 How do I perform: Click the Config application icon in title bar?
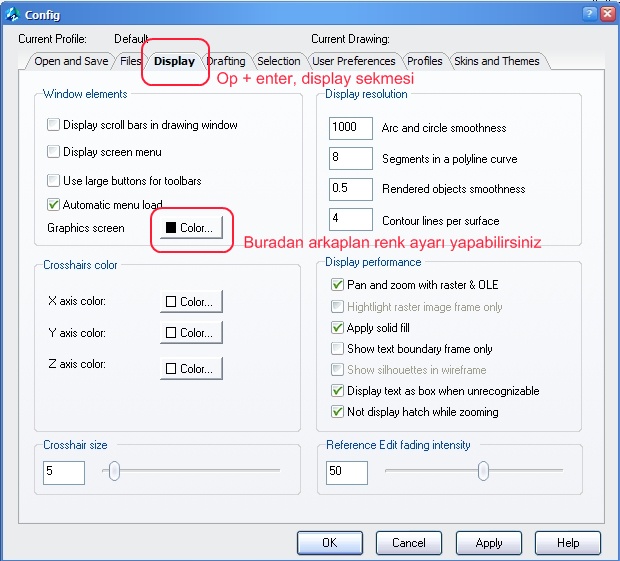(x=12, y=15)
